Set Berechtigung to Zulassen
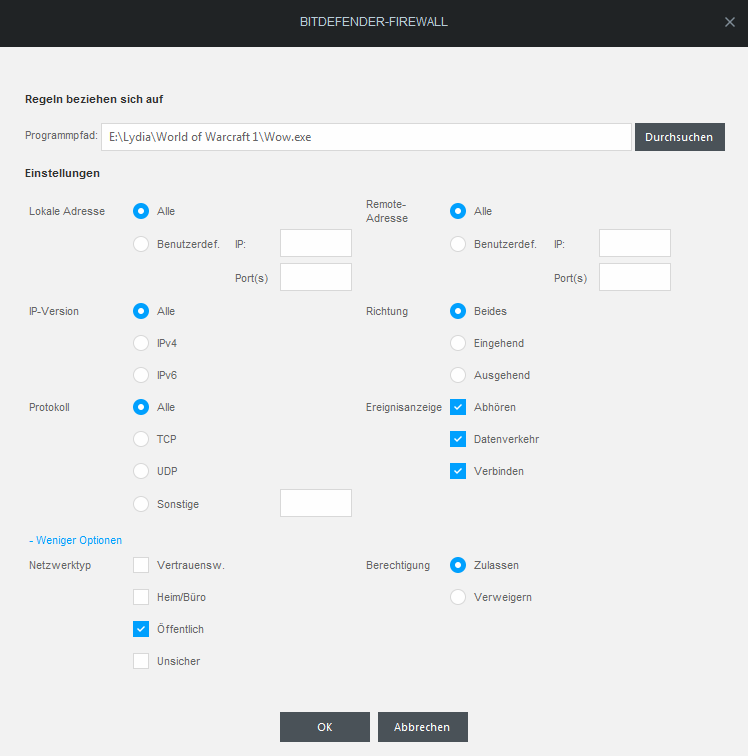This screenshot has width=748, height=756. [458, 565]
